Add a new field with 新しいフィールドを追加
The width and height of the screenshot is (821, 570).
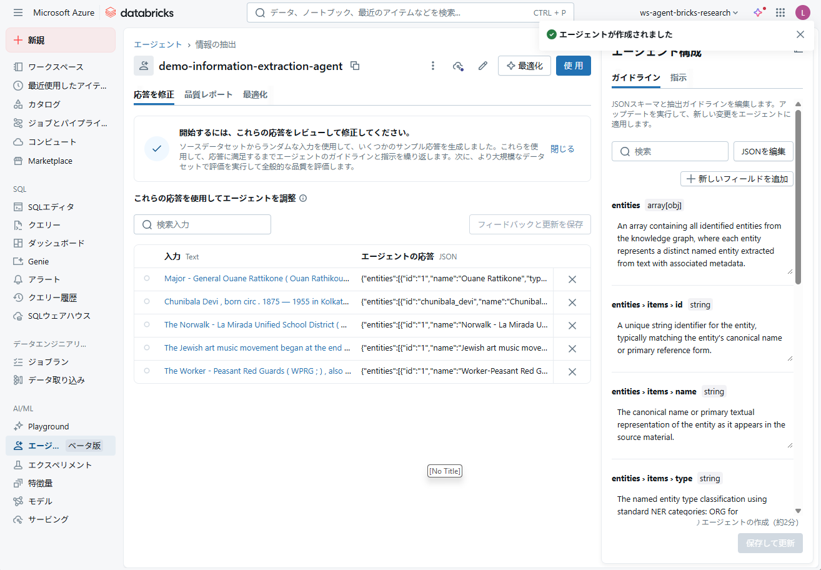pyautogui.click(x=737, y=179)
